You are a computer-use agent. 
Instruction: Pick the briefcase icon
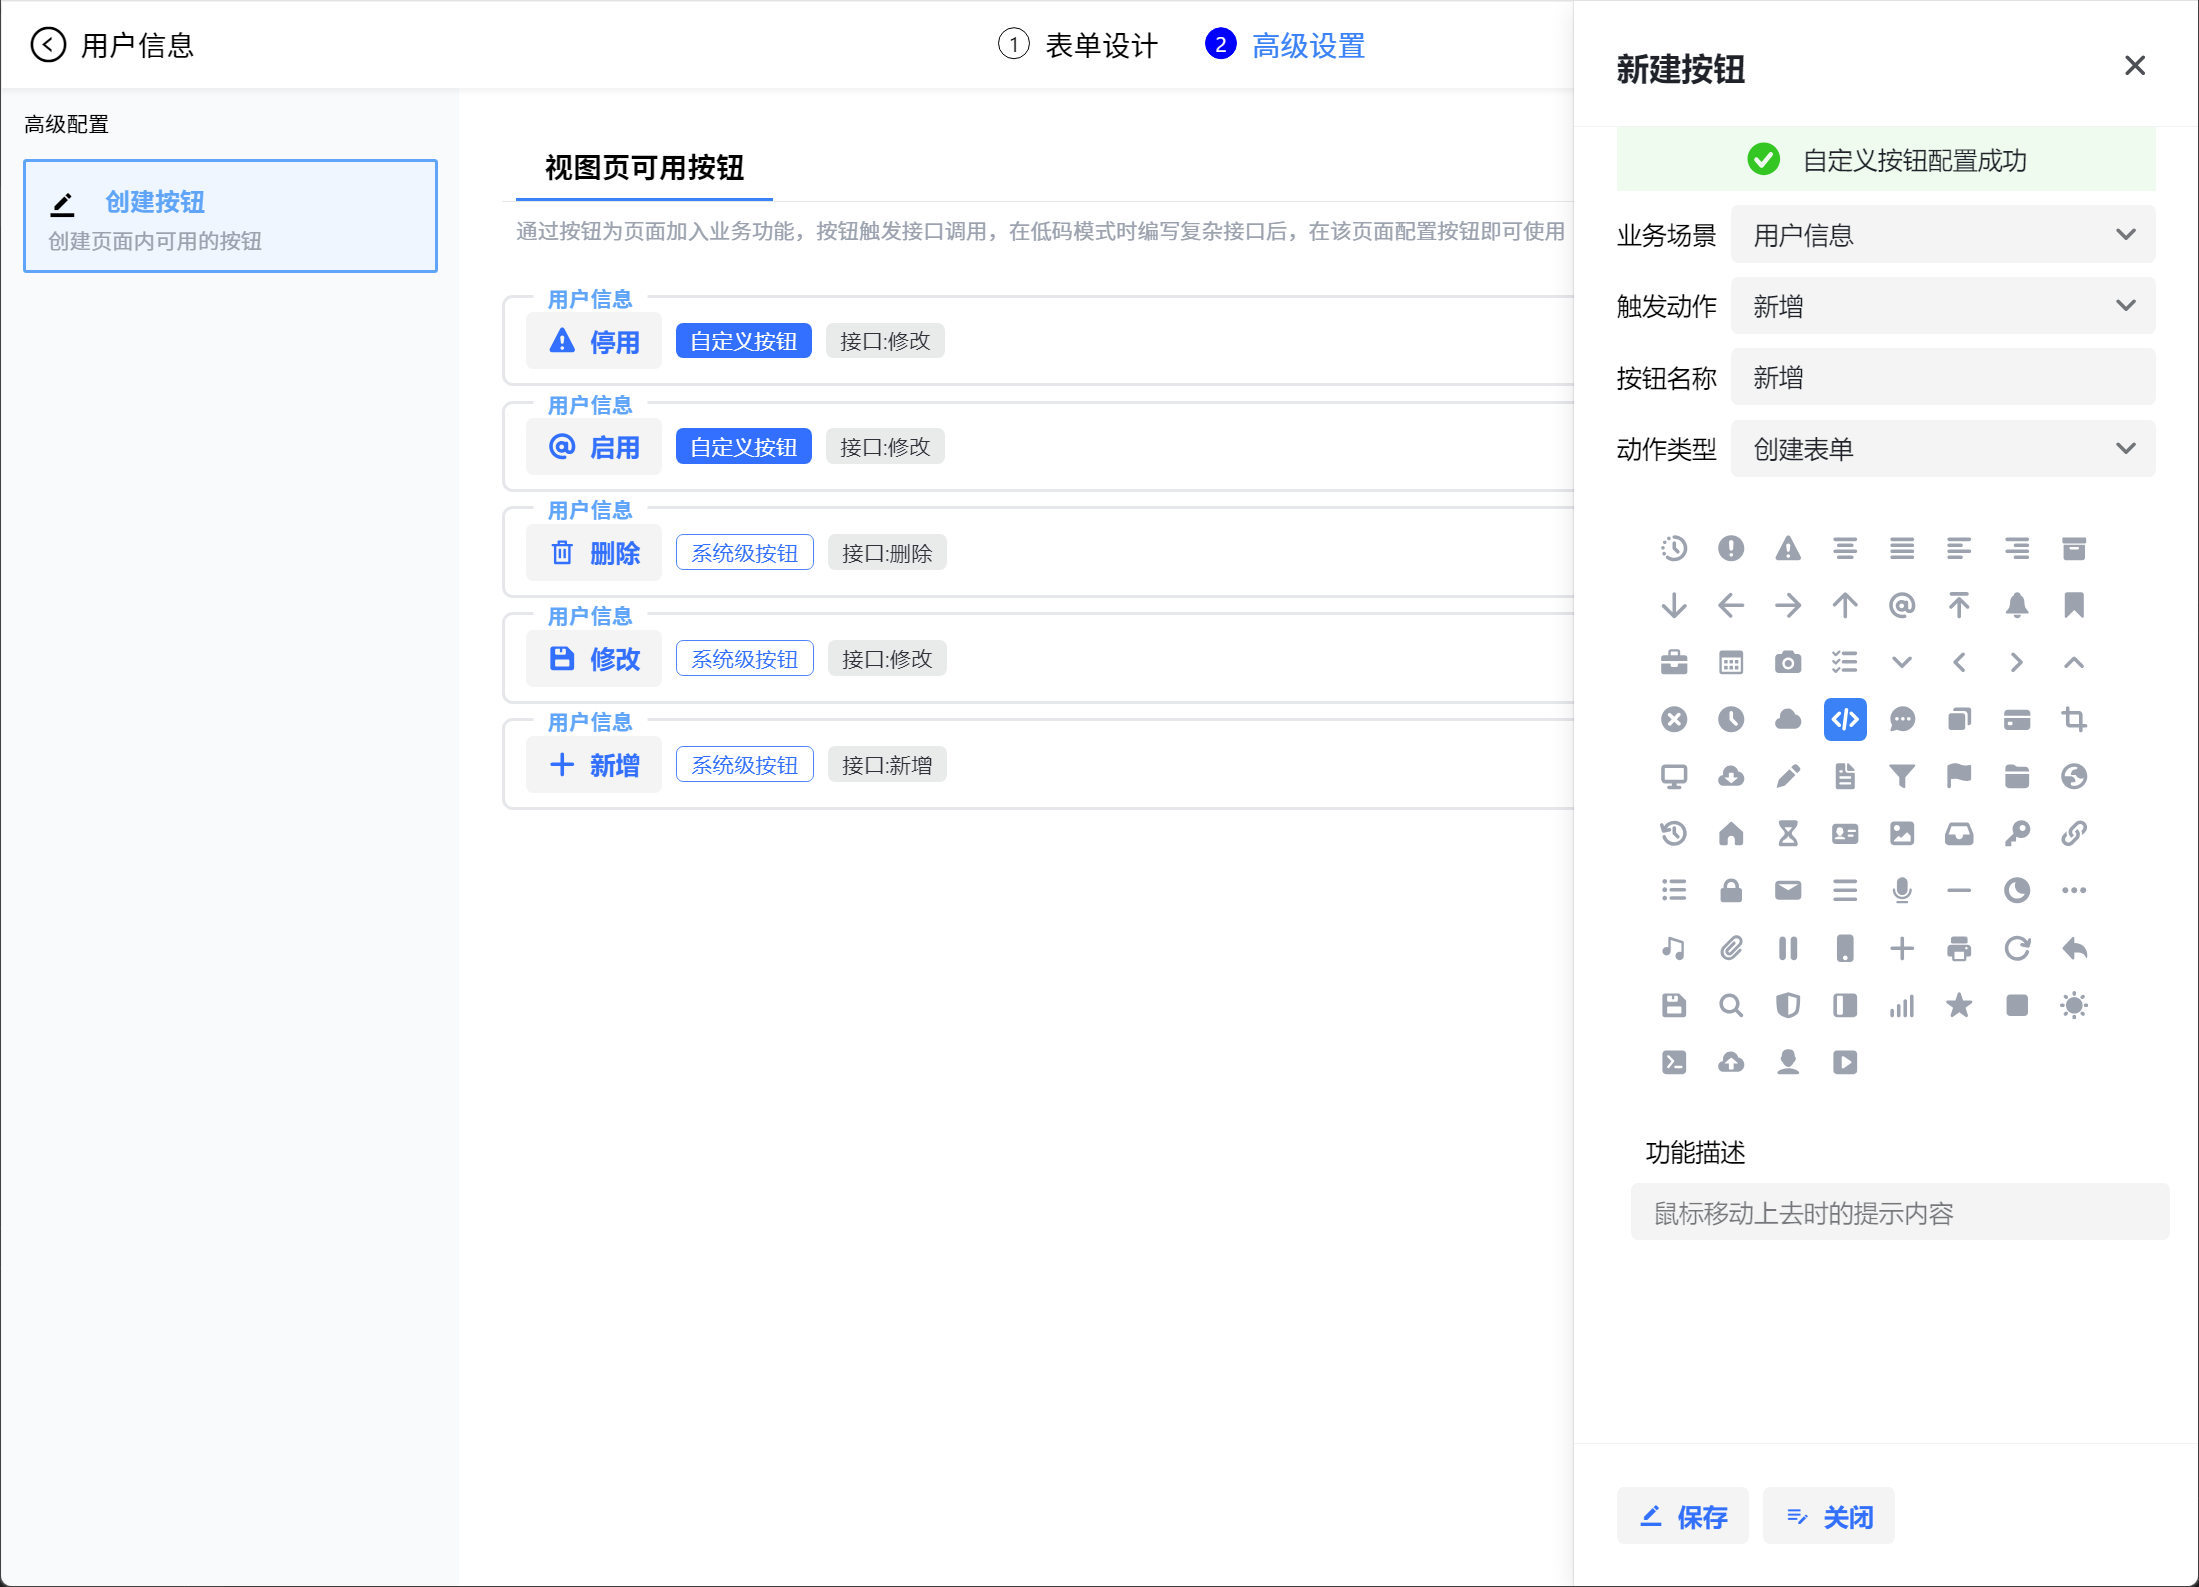1674,663
